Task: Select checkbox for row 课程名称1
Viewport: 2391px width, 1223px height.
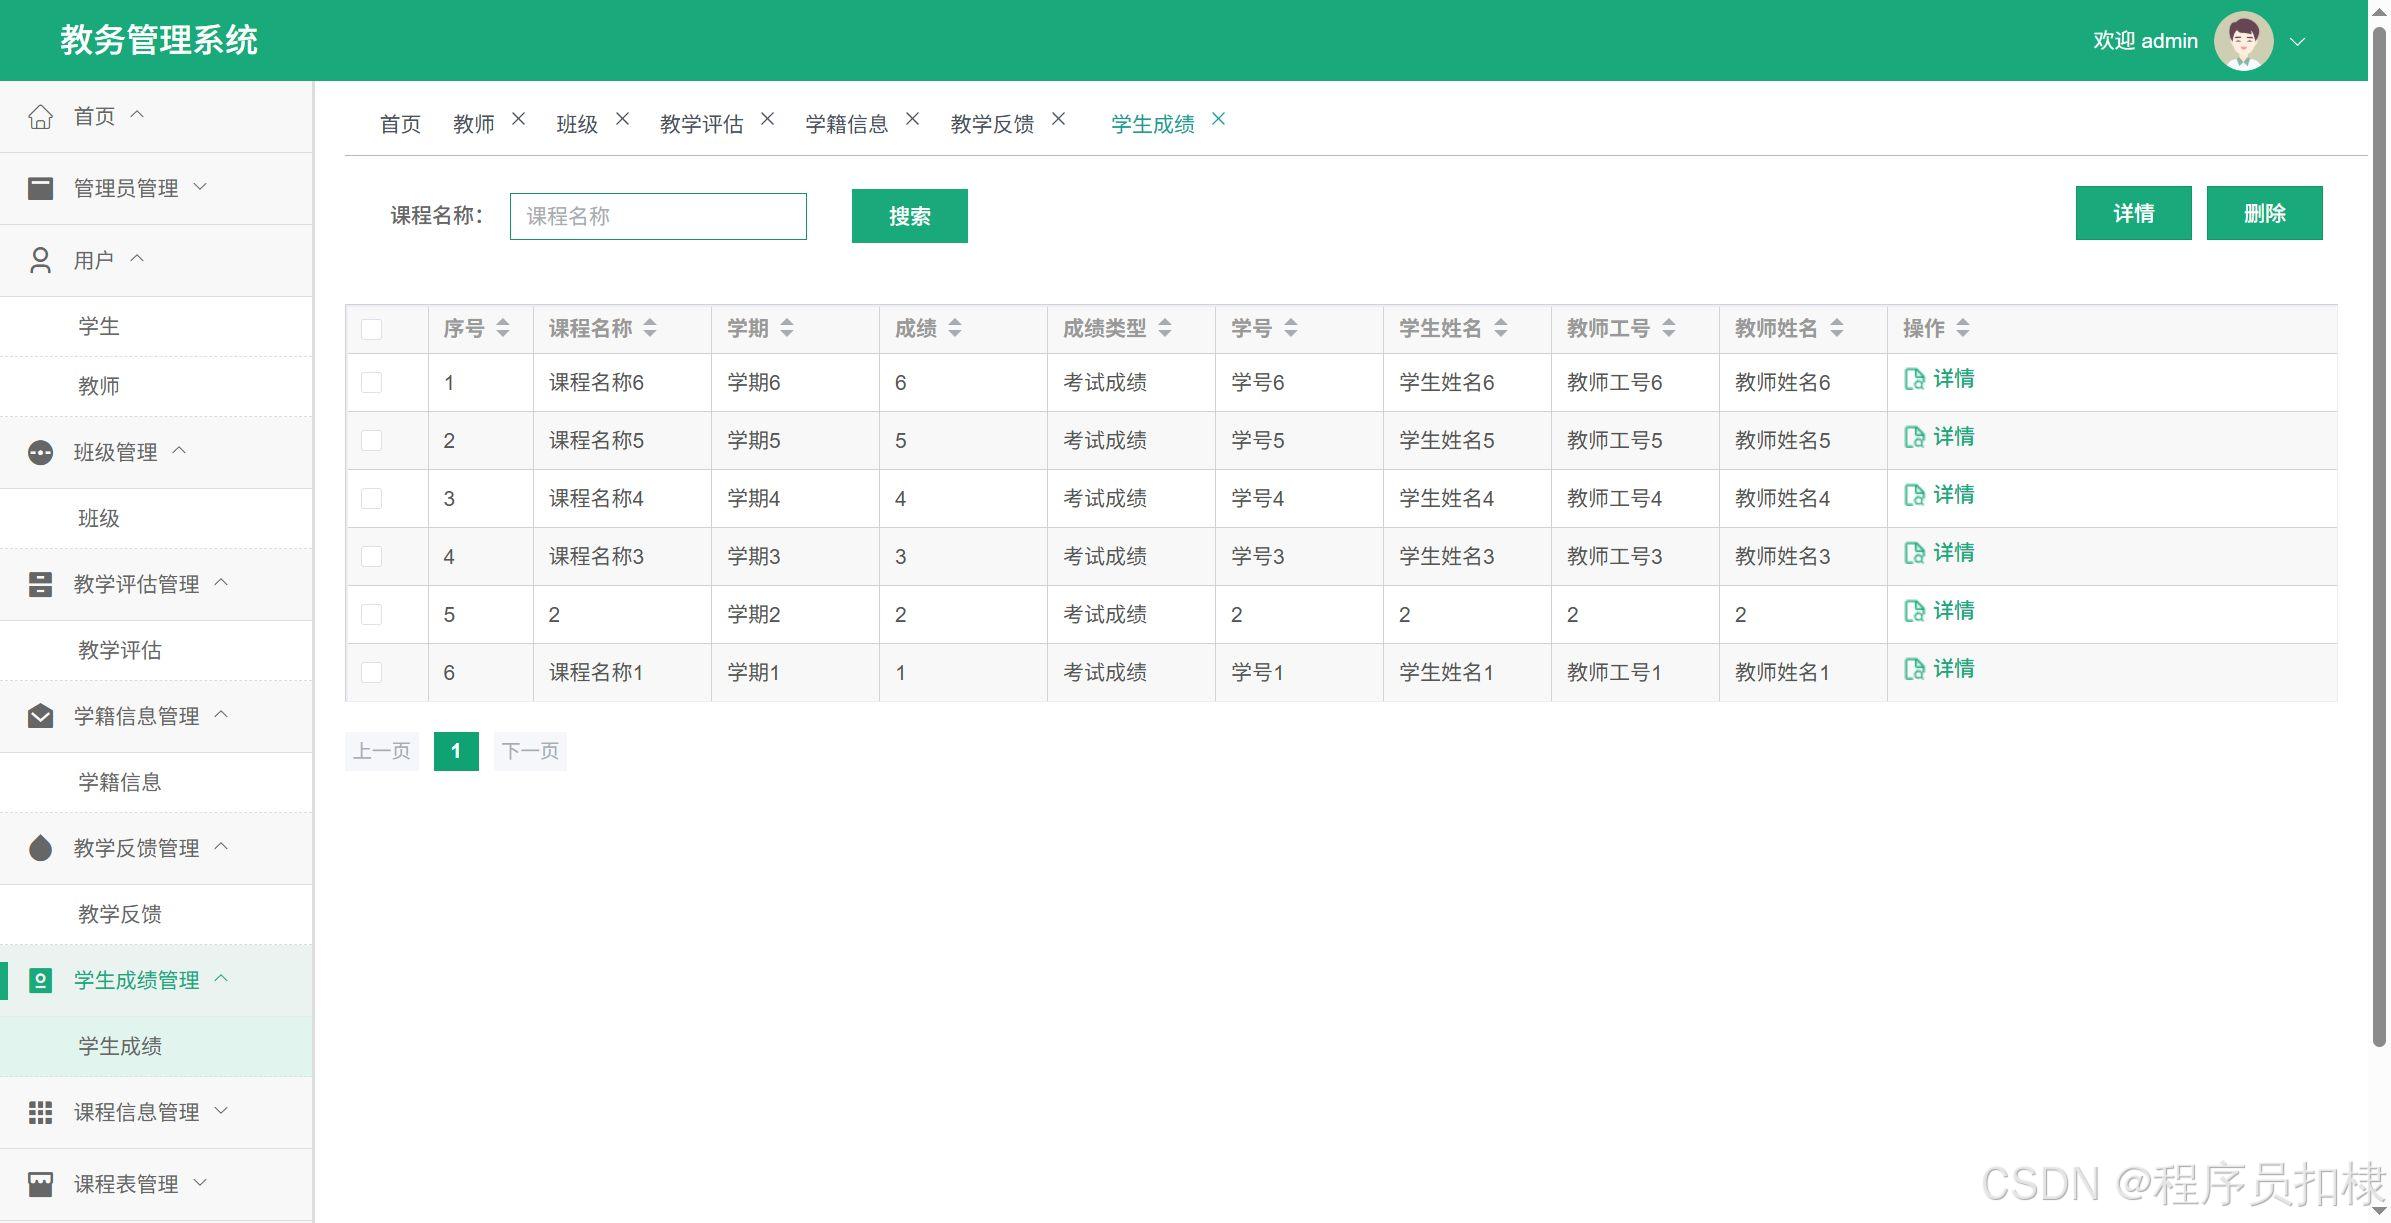Action: tap(372, 673)
